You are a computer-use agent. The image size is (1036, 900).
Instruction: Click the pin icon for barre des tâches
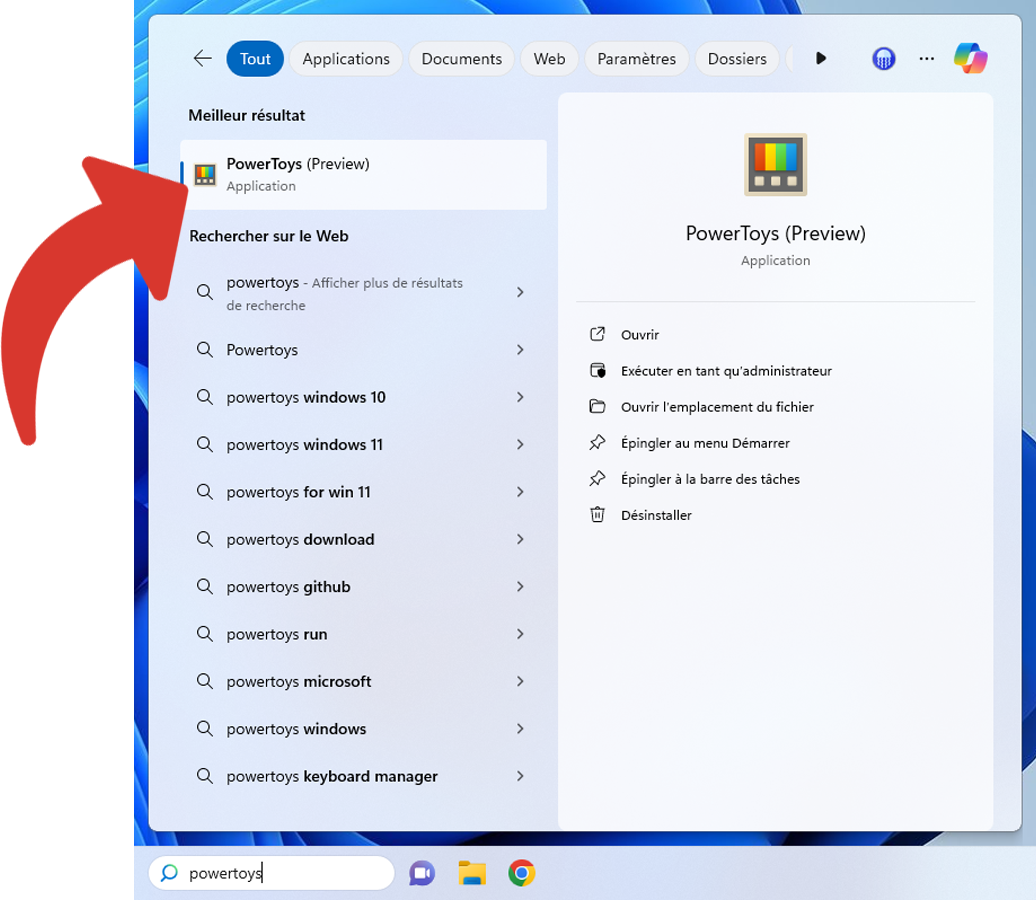[x=597, y=478]
